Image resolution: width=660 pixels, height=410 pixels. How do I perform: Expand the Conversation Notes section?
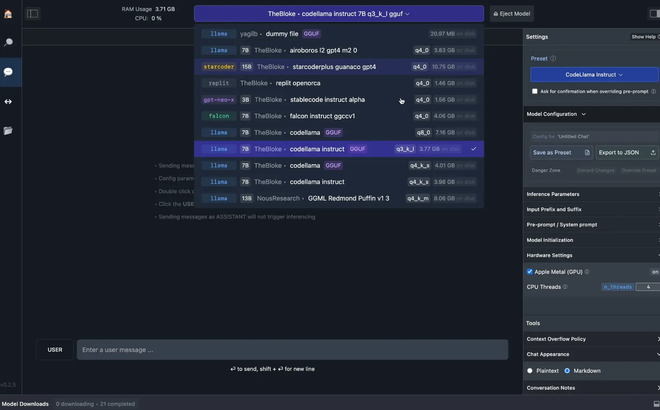click(591, 388)
